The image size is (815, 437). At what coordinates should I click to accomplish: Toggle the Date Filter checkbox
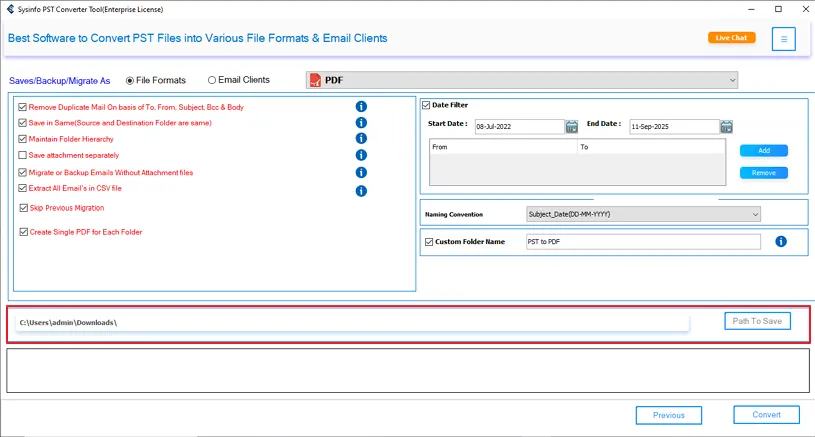(x=426, y=105)
